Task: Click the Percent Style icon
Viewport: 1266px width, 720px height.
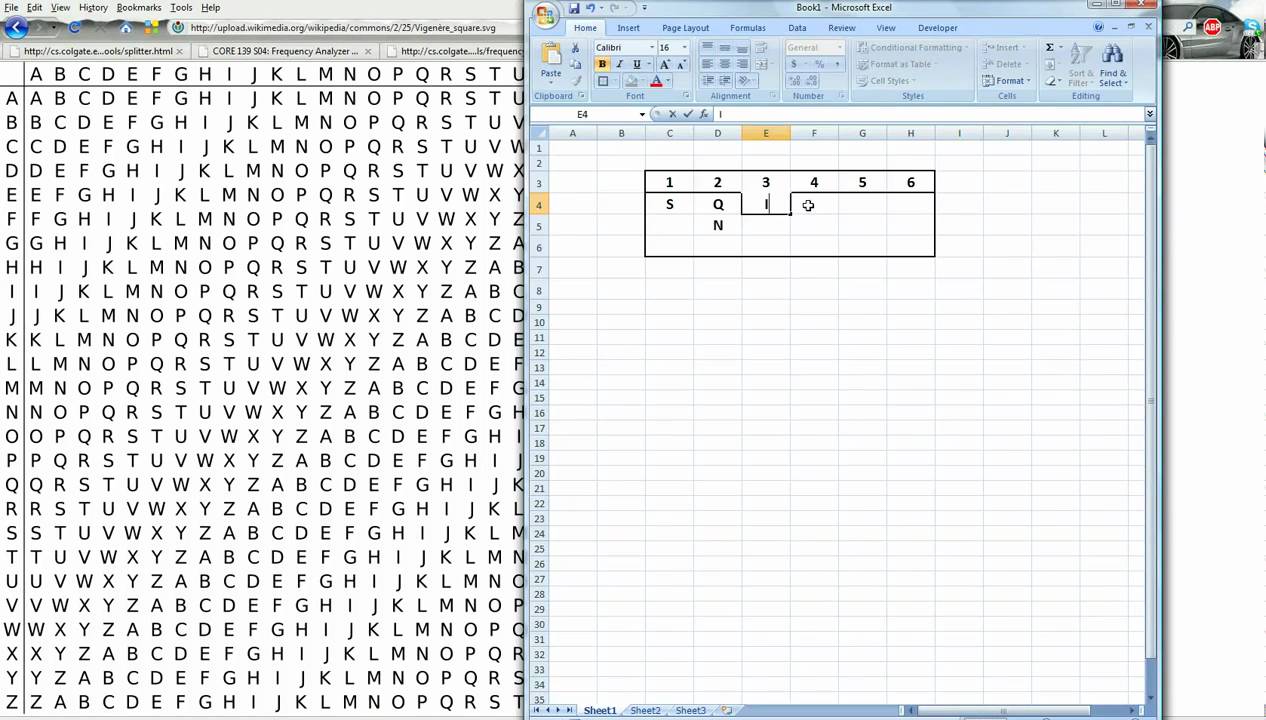Action: click(819, 64)
